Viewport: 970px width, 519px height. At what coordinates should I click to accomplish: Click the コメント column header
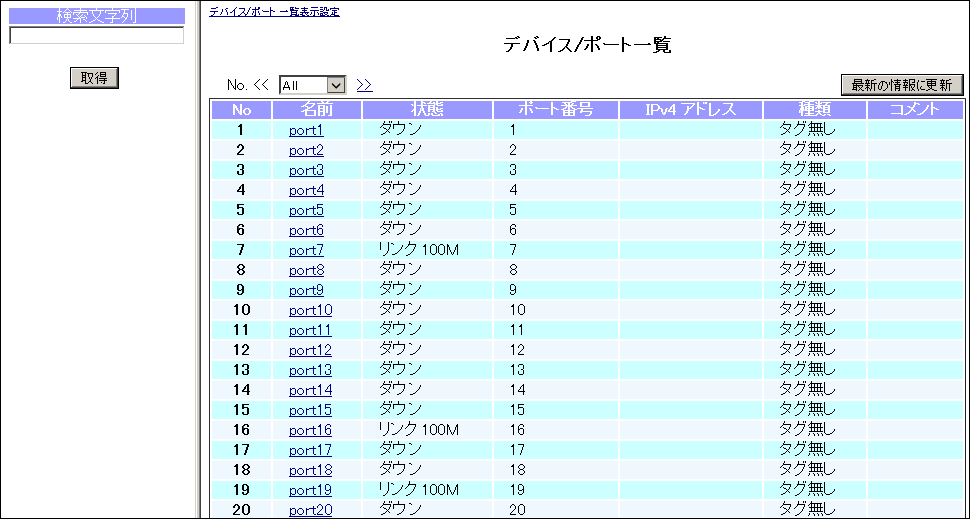[x=915, y=109]
